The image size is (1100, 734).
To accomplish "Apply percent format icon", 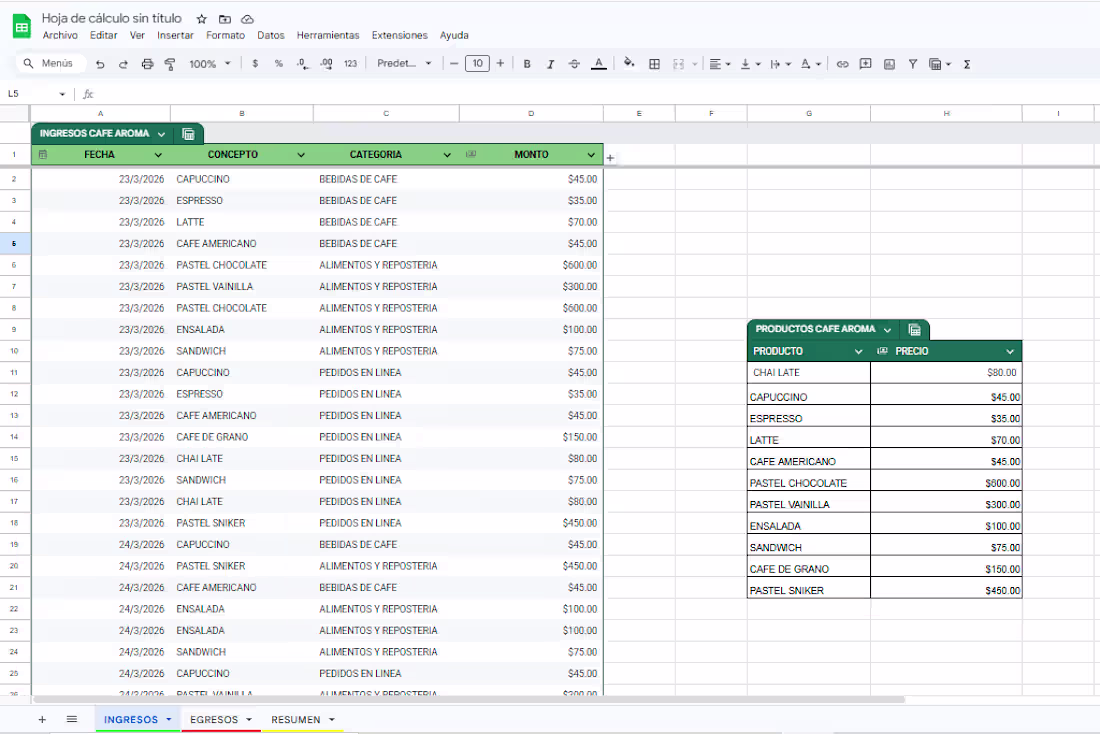I will click(279, 64).
